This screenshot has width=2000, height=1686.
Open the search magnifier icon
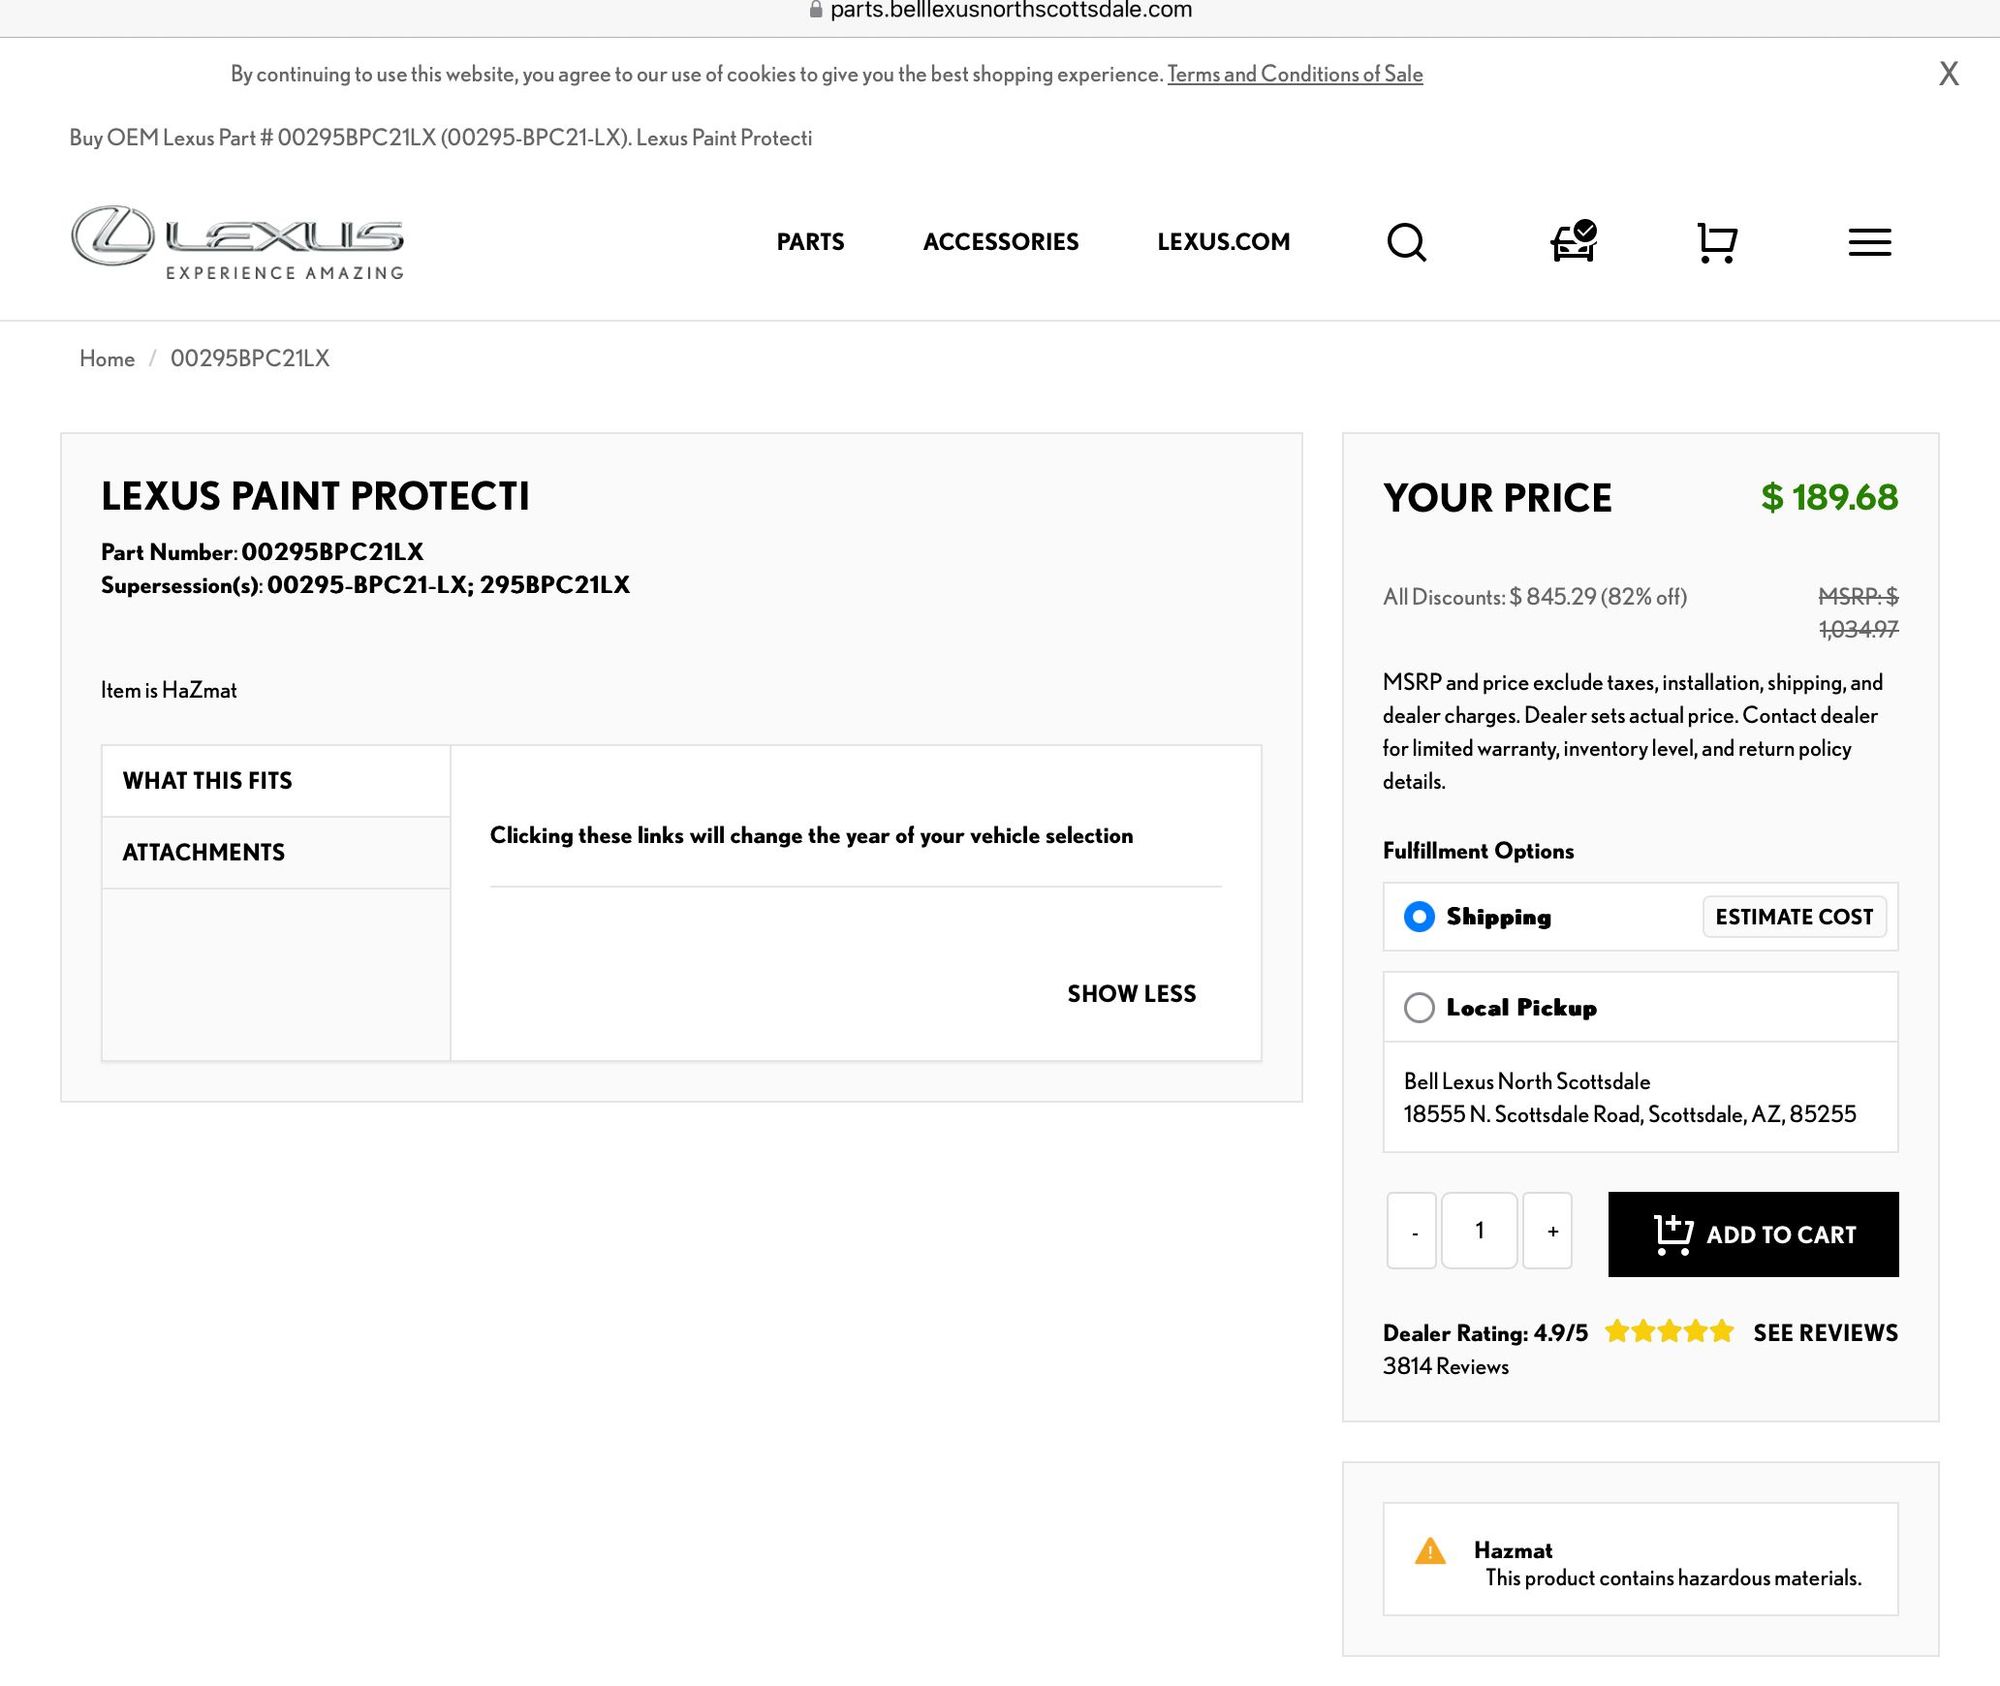[x=1406, y=242]
